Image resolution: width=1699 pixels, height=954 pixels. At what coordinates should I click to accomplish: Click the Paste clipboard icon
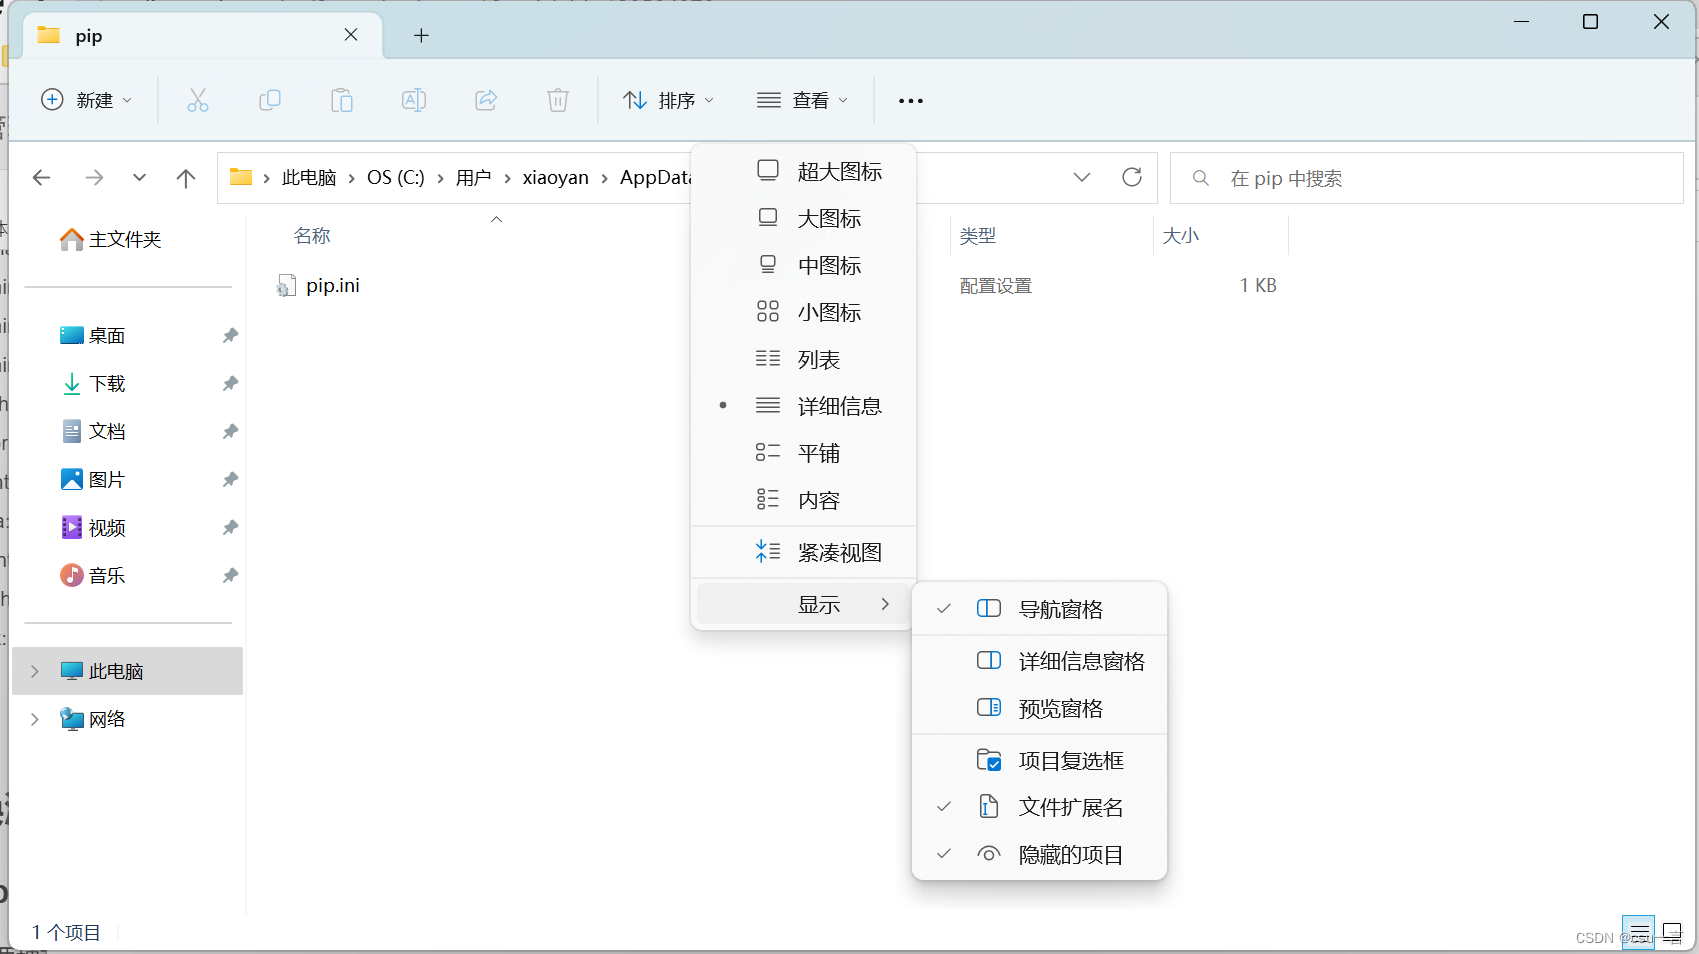coord(342,100)
